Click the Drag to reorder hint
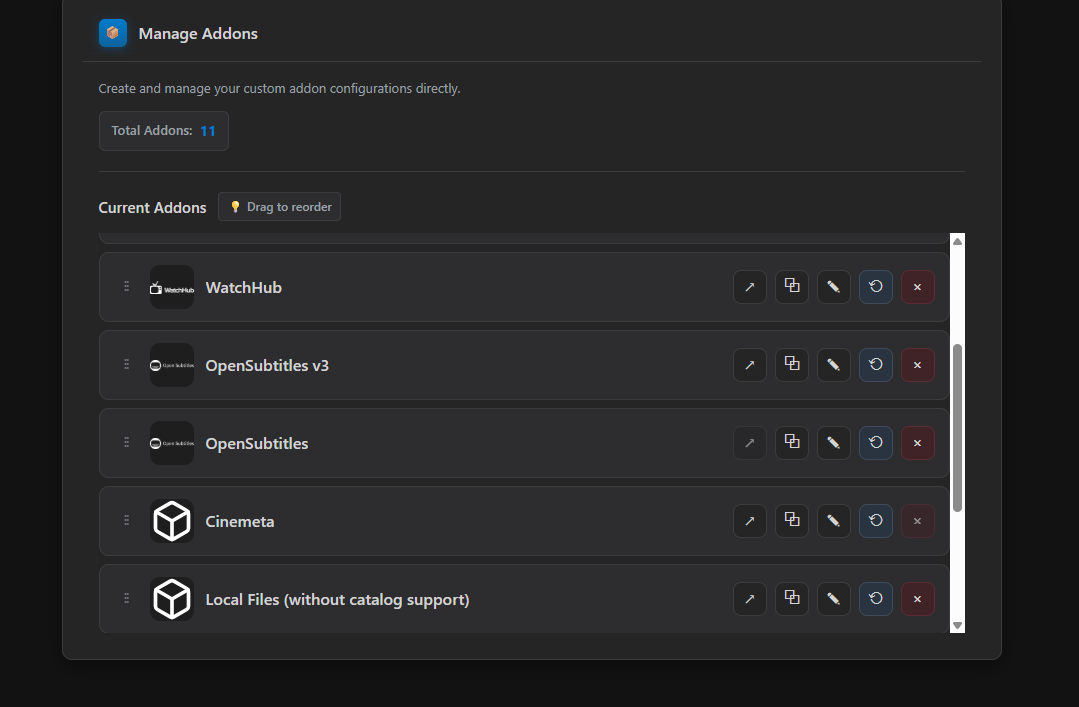This screenshot has width=1079, height=707. [280, 207]
